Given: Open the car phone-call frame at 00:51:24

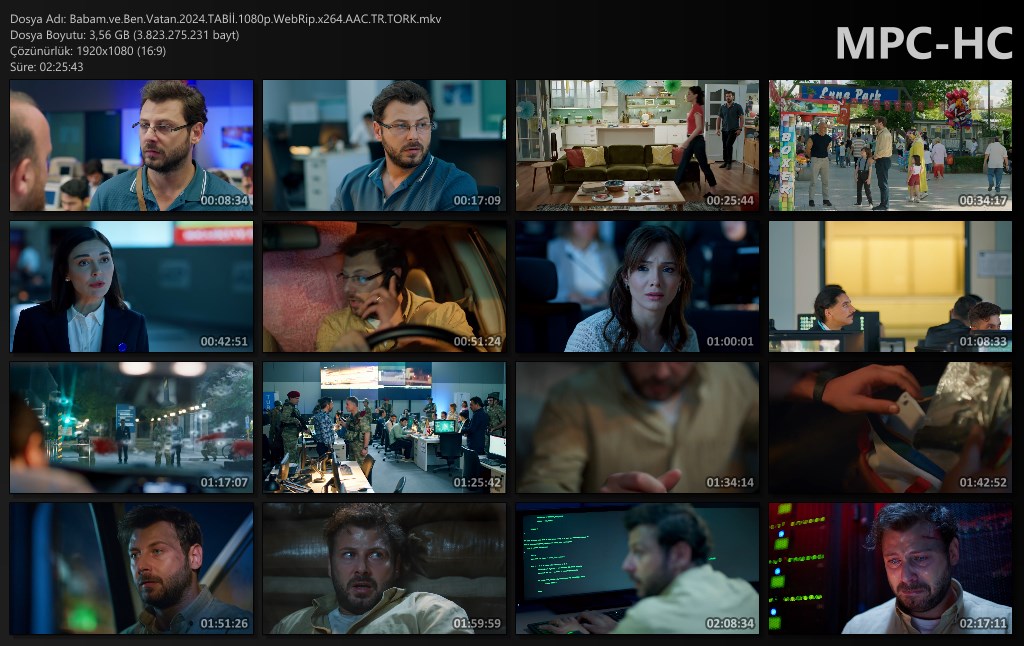Looking at the screenshot, I should point(384,287).
